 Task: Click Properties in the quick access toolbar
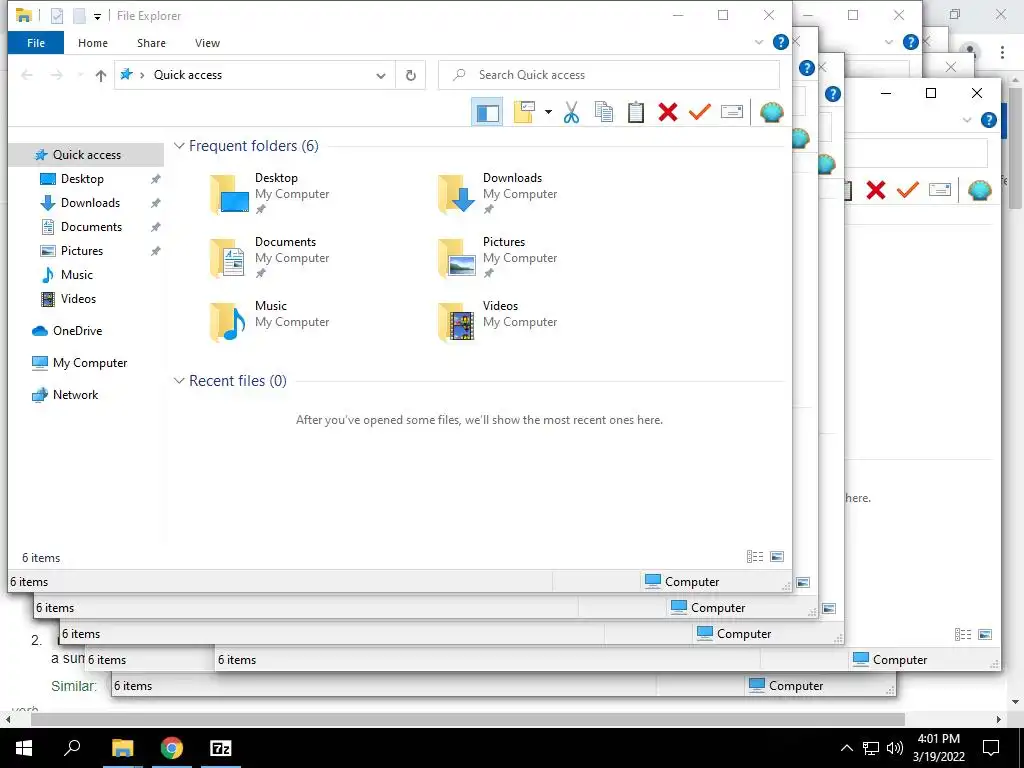(57, 16)
